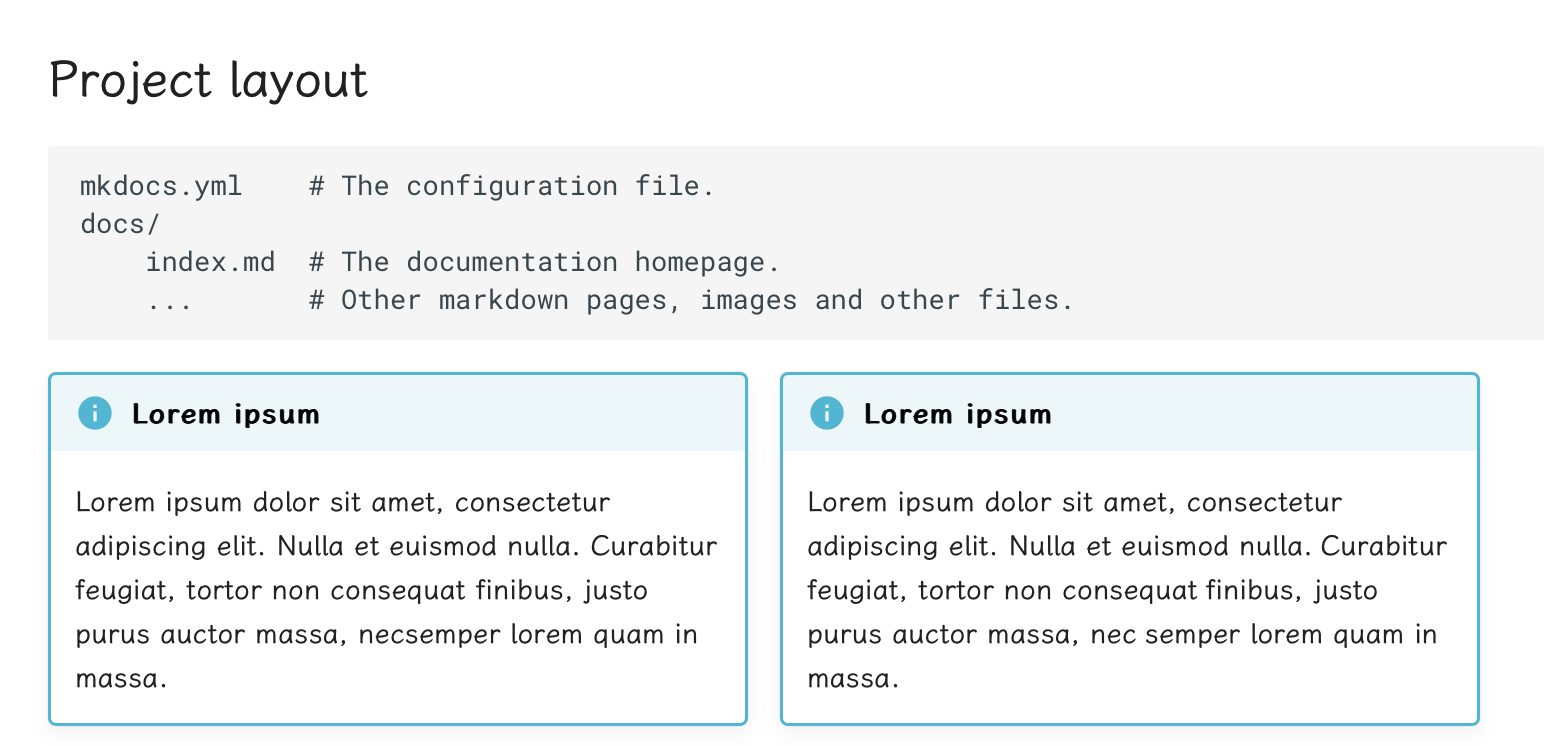Screen dimensions: 1554x746
Task: Click the info icon in the left admonition
Action: pos(94,413)
